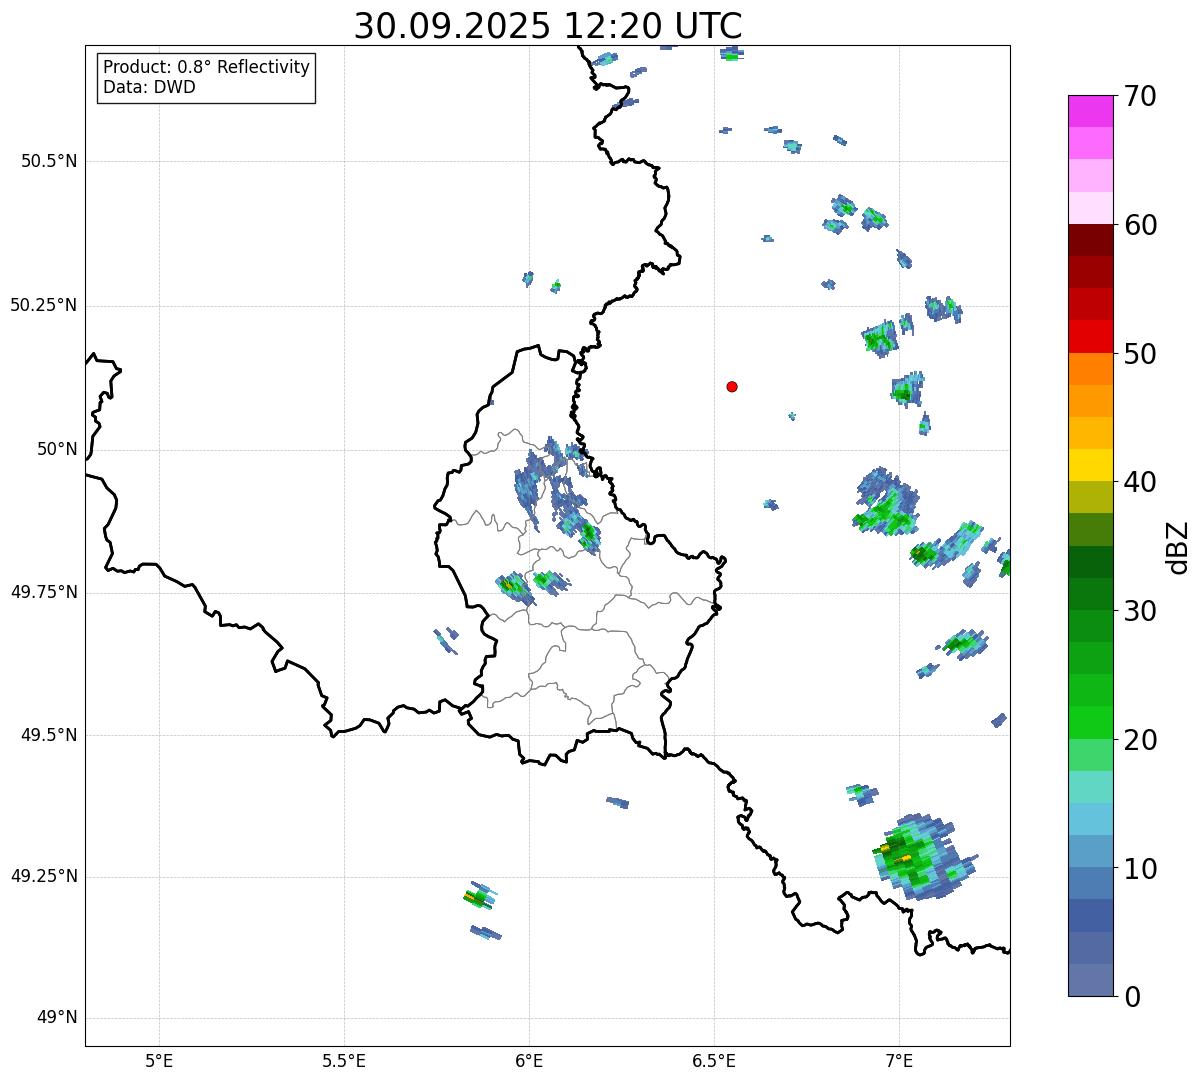Click the "Product: 0.8° Reflectivity" legend text
The height and width of the screenshot is (1081, 1202).
coord(206,67)
